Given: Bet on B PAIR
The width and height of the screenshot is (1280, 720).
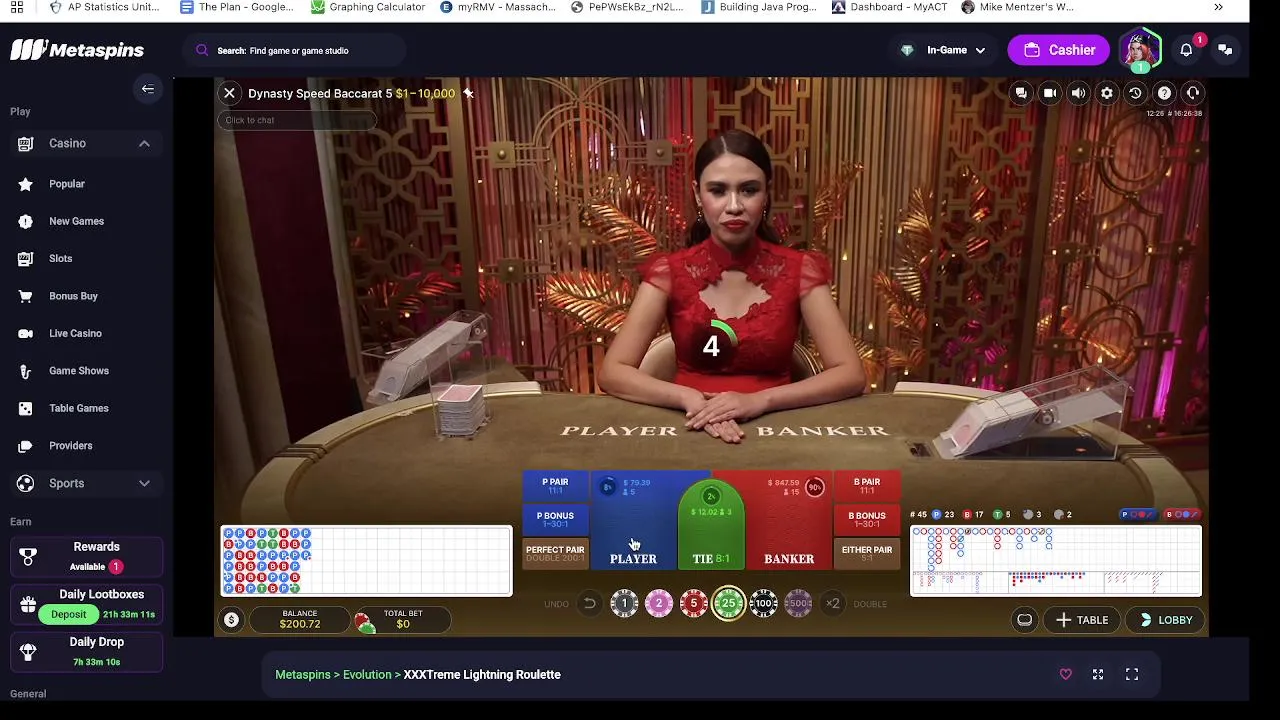Looking at the screenshot, I should [867, 486].
